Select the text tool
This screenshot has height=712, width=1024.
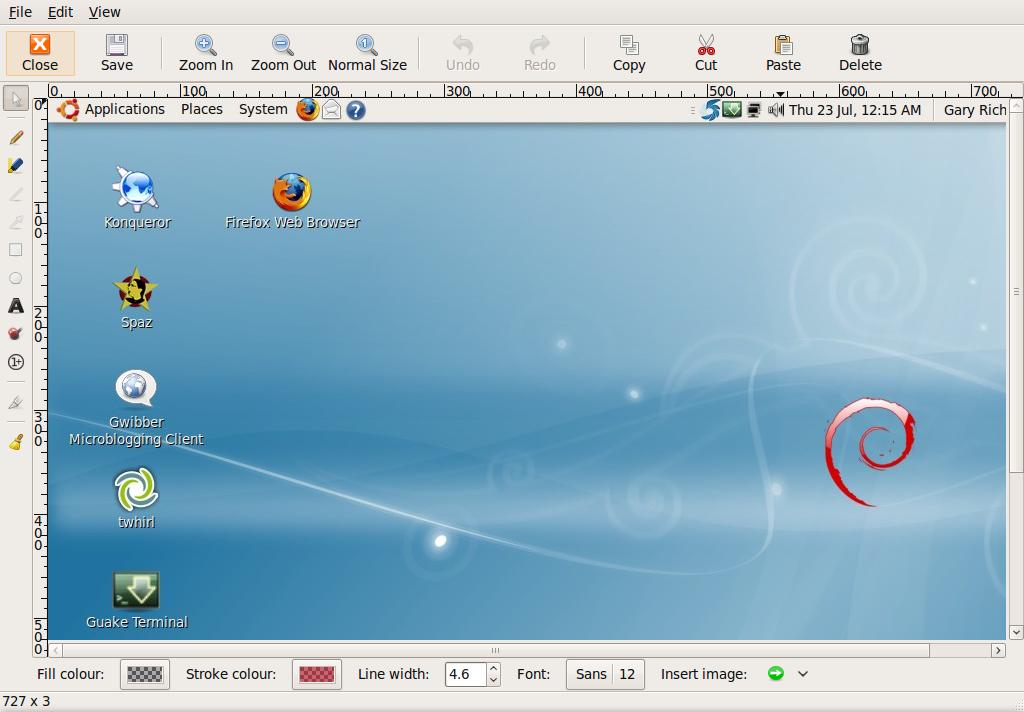(x=16, y=306)
